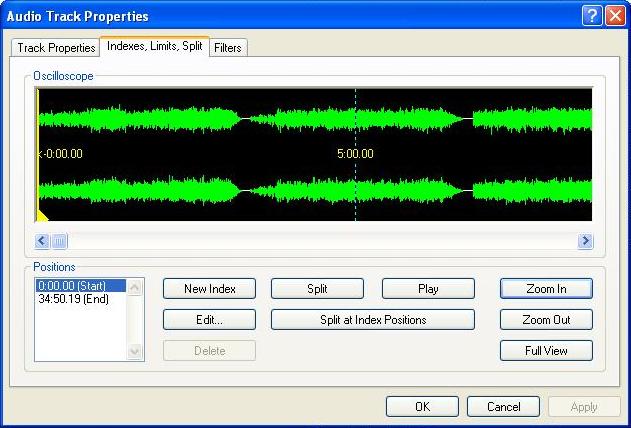Switch to the Track Properties tab
The height and width of the screenshot is (428, 631).
[x=56, y=47]
